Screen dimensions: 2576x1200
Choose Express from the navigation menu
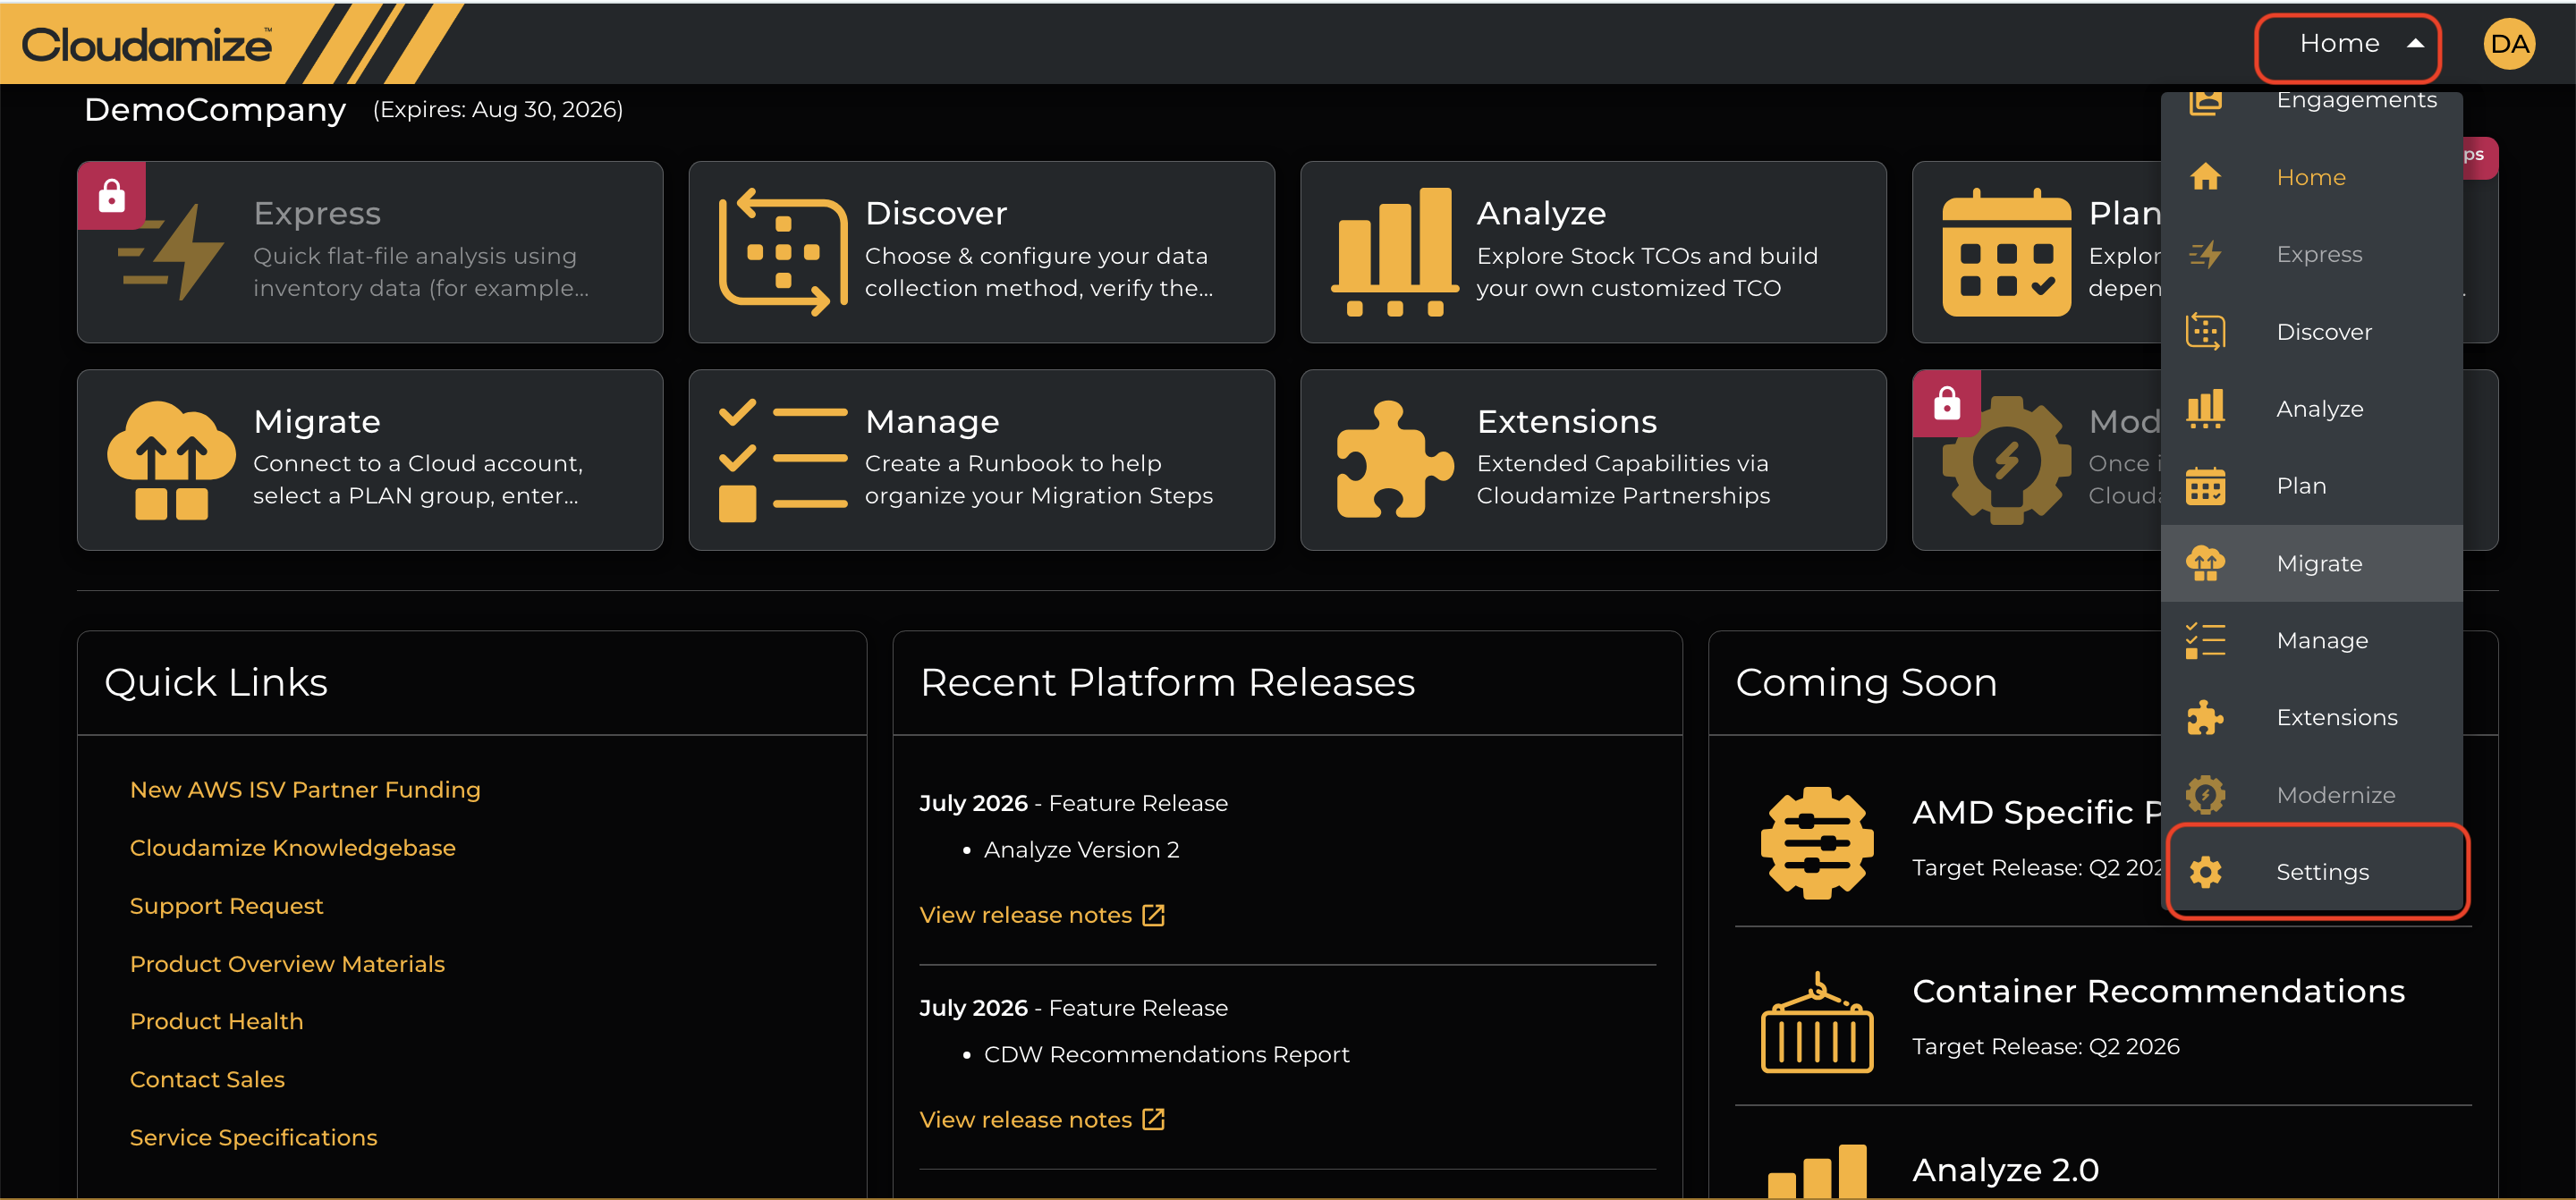point(2312,254)
